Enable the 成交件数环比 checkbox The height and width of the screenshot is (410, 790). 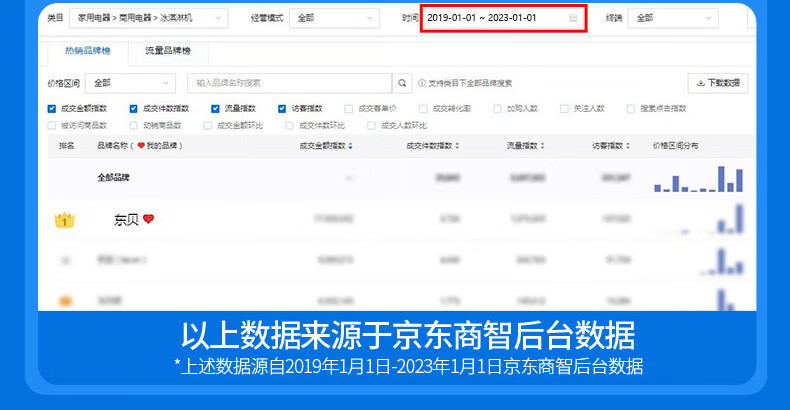click(x=290, y=125)
